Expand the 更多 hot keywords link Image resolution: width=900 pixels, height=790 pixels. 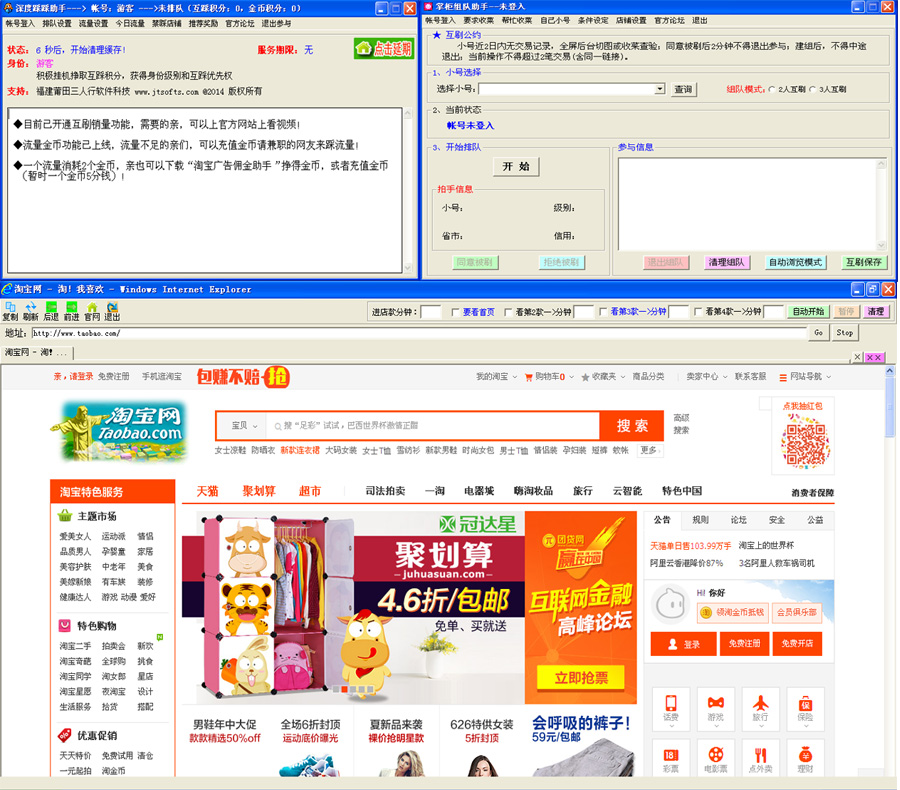click(650, 450)
